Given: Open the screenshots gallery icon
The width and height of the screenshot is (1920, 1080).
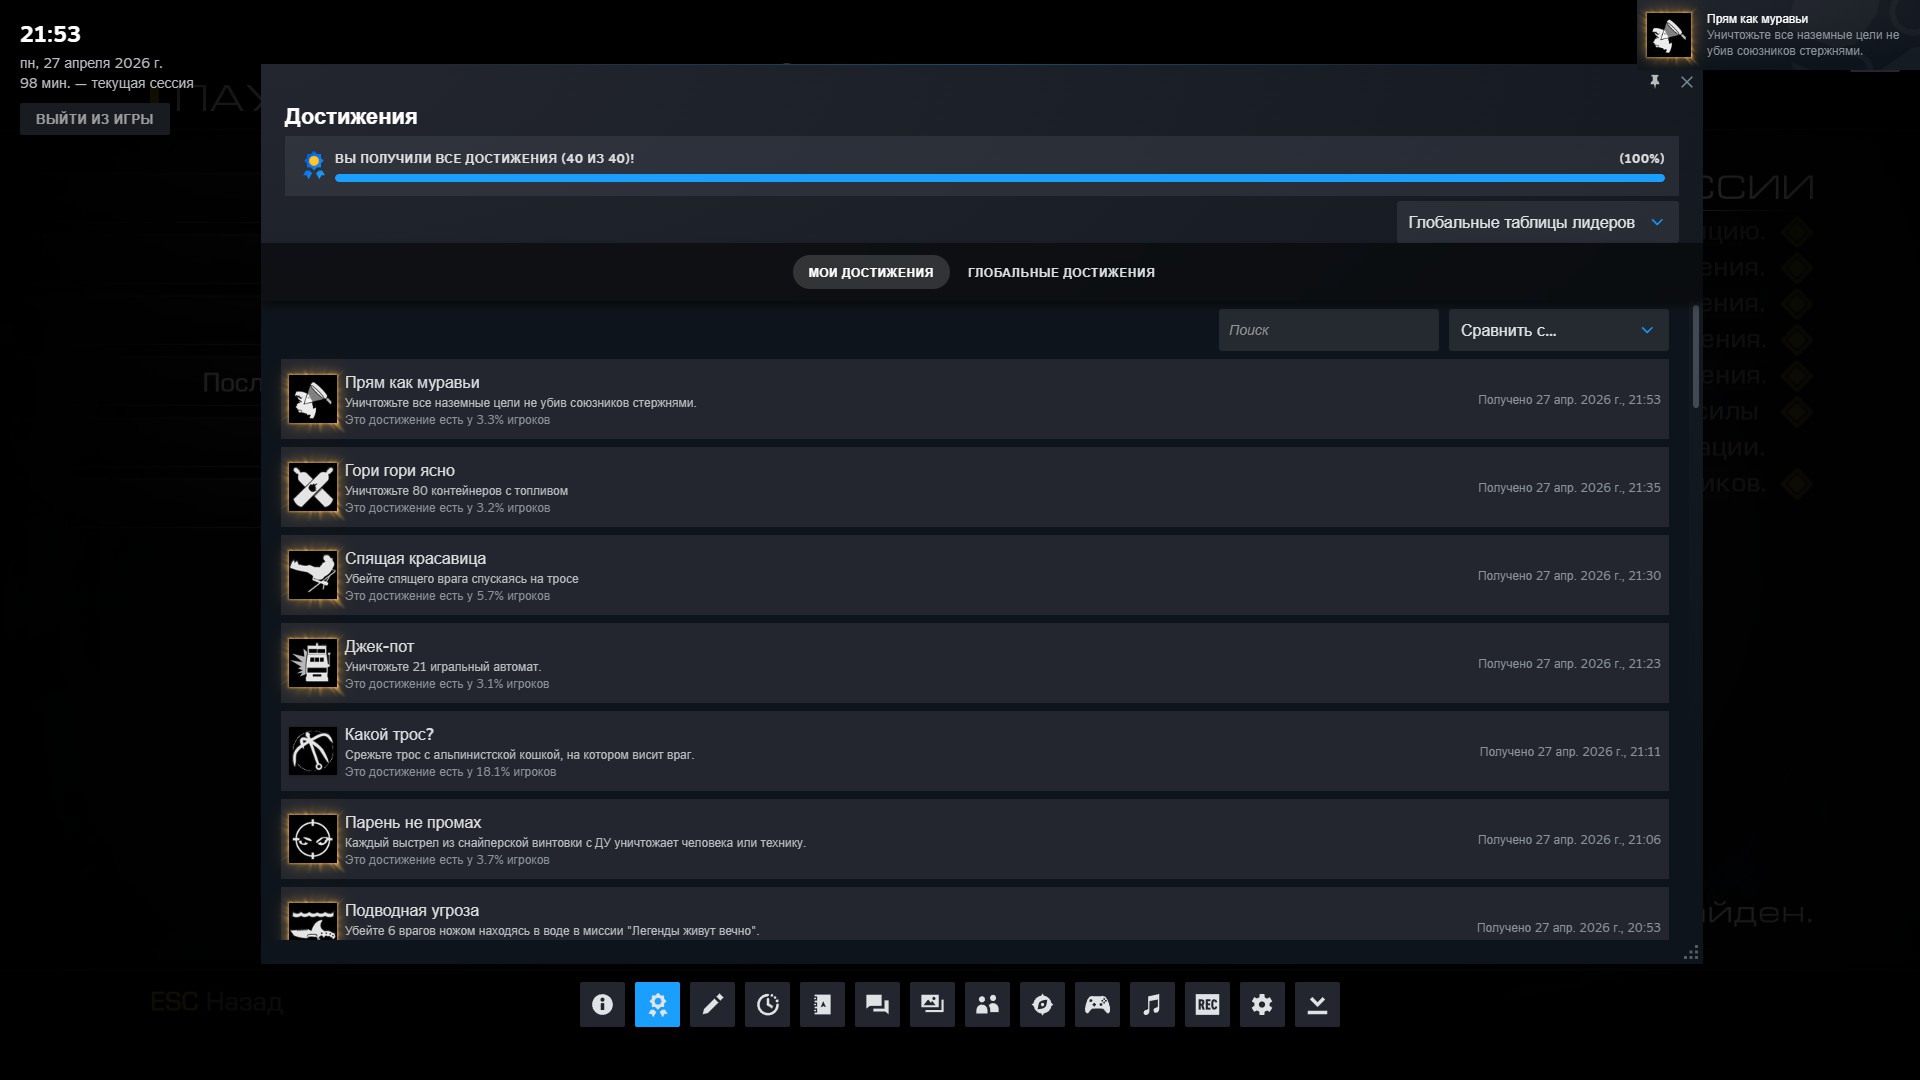Looking at the screenshot, I should pos(932,1004).
